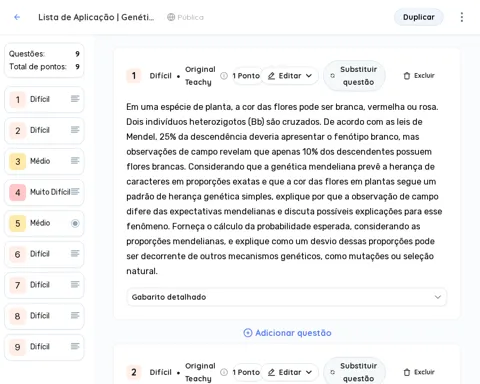Image resolution: width=480 pixels, height=384 pixels.
Task: Click the question 1 statement text
Action: pyautogui.click(x=284, y=189)
